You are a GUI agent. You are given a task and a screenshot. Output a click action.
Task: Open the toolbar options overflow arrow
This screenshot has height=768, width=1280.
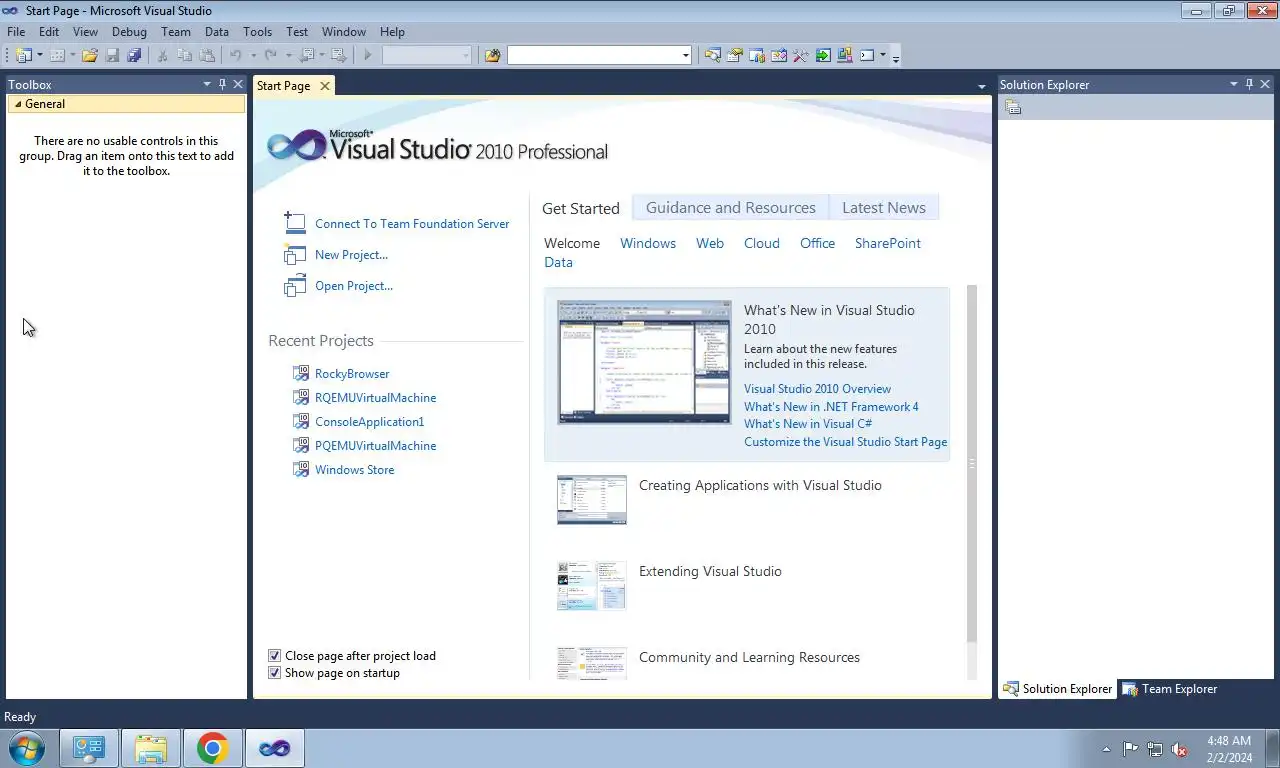tap(895, 56)
